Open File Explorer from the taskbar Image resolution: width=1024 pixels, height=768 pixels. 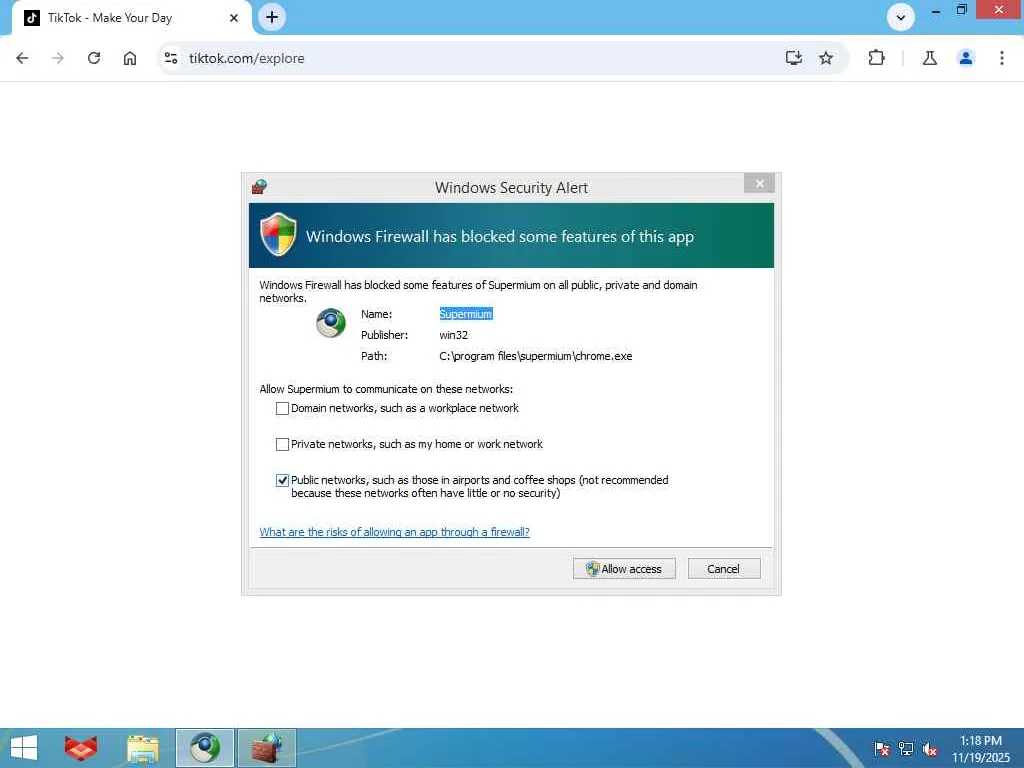(x=142, y=748)
